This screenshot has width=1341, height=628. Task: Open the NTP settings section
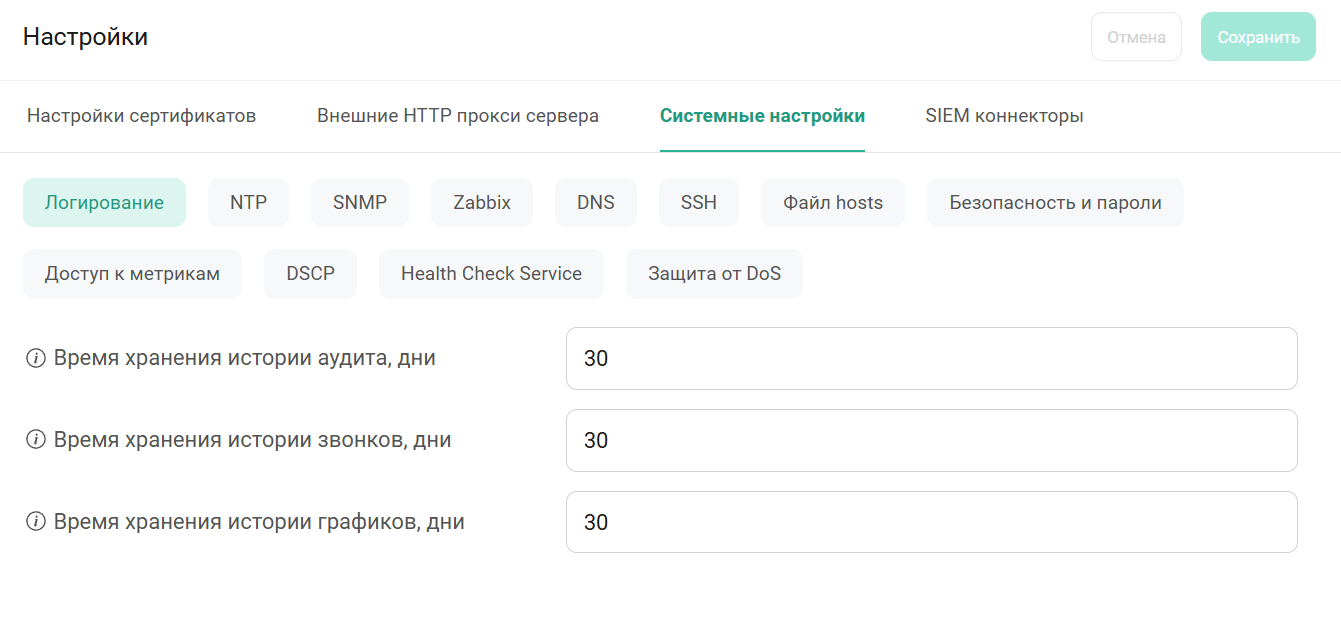pyautogui.click(x=248, y=203)
